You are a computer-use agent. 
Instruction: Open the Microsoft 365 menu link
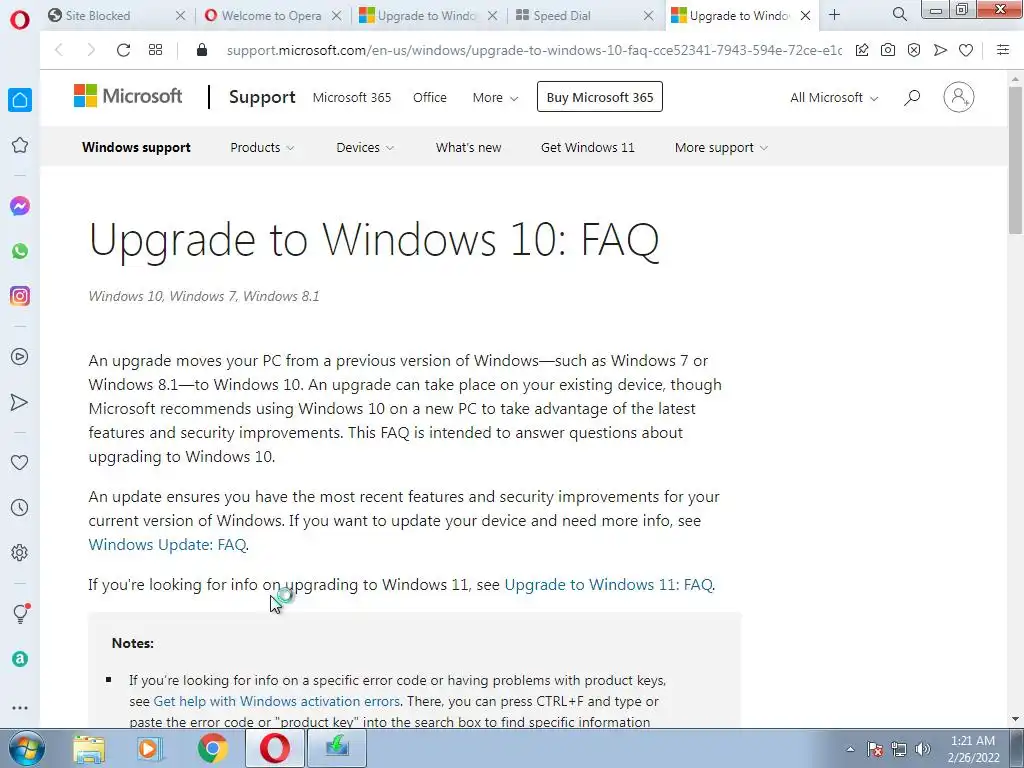351,97
